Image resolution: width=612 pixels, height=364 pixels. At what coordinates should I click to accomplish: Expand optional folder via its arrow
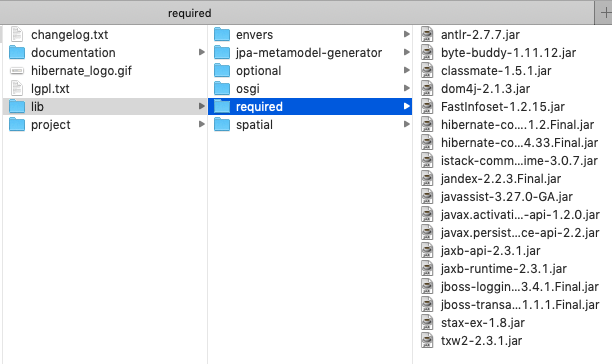[x=406, y=70]
